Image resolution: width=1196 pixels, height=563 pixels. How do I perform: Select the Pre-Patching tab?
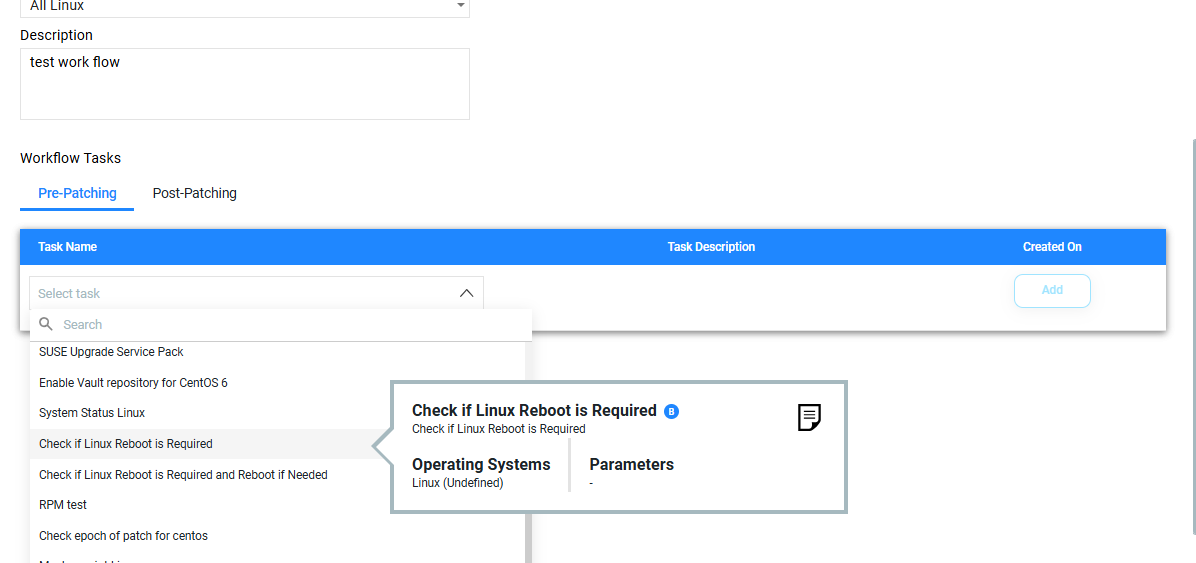[77, 193]
